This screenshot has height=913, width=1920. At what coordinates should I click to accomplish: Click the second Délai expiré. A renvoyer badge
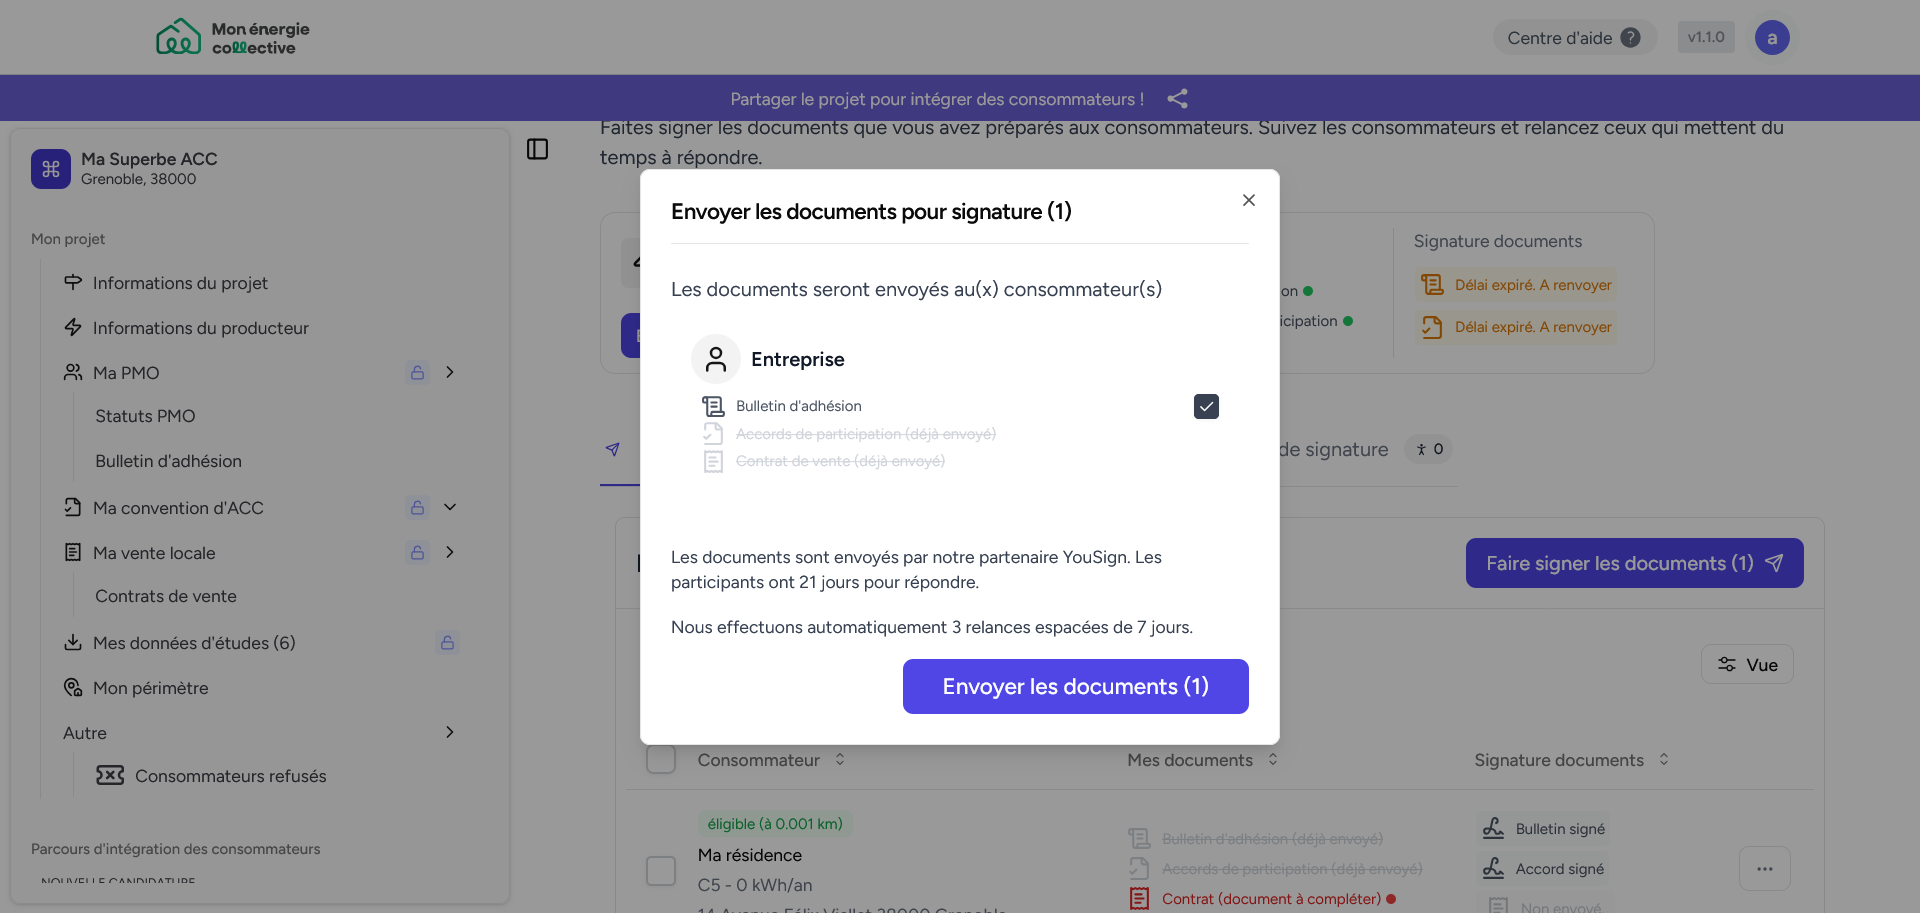pyautogui.click(x=1516, y=327)
